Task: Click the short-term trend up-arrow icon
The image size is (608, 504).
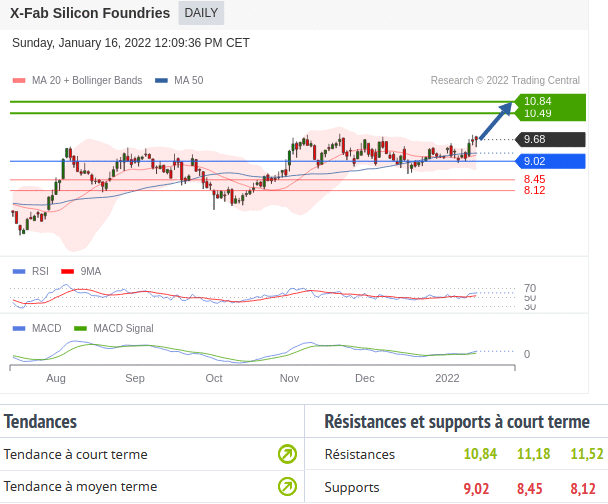Action: pyautogui.click(x=287, y=454)
